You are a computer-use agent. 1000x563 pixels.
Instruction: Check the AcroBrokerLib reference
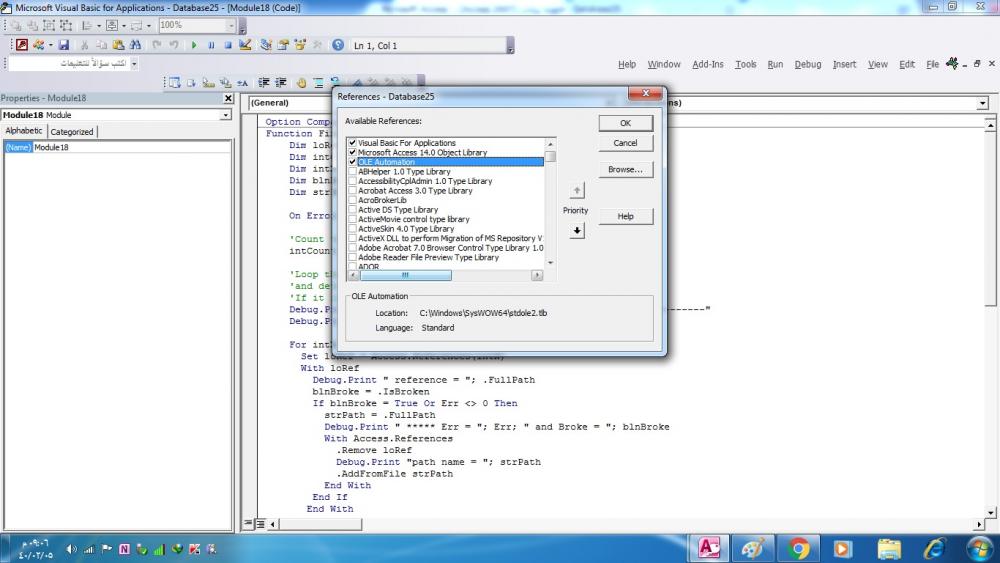coord(353,200)
